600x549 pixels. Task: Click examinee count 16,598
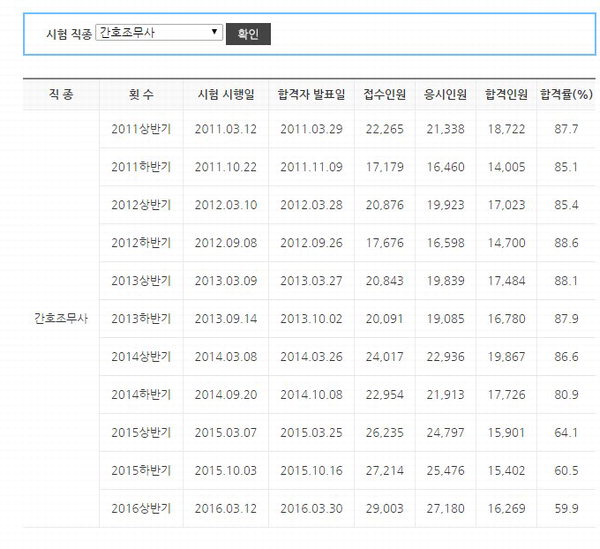(x=445, y=243)
